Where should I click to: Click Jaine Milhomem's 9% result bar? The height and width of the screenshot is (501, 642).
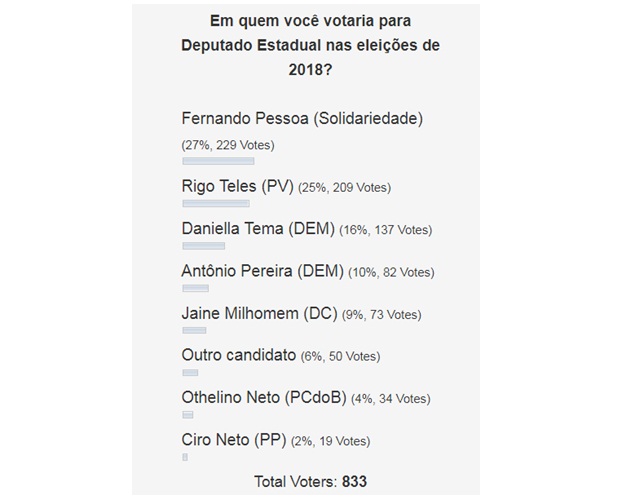pos(194,330)
